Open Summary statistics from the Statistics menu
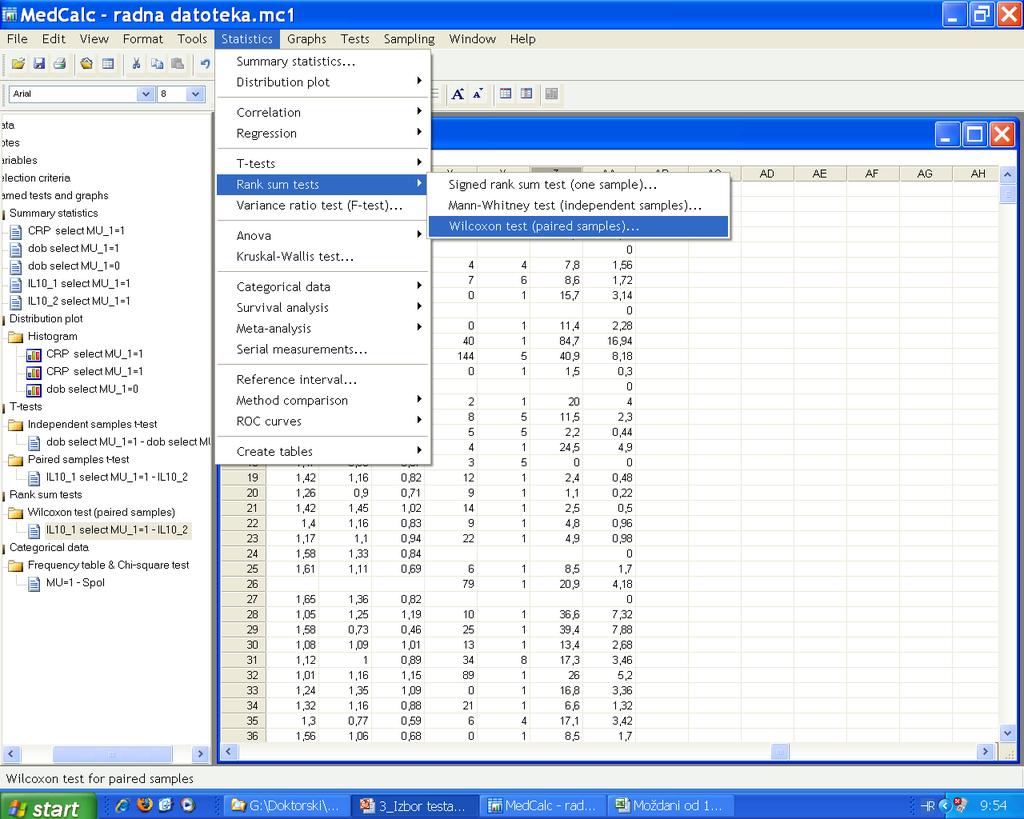 (323, 61)
